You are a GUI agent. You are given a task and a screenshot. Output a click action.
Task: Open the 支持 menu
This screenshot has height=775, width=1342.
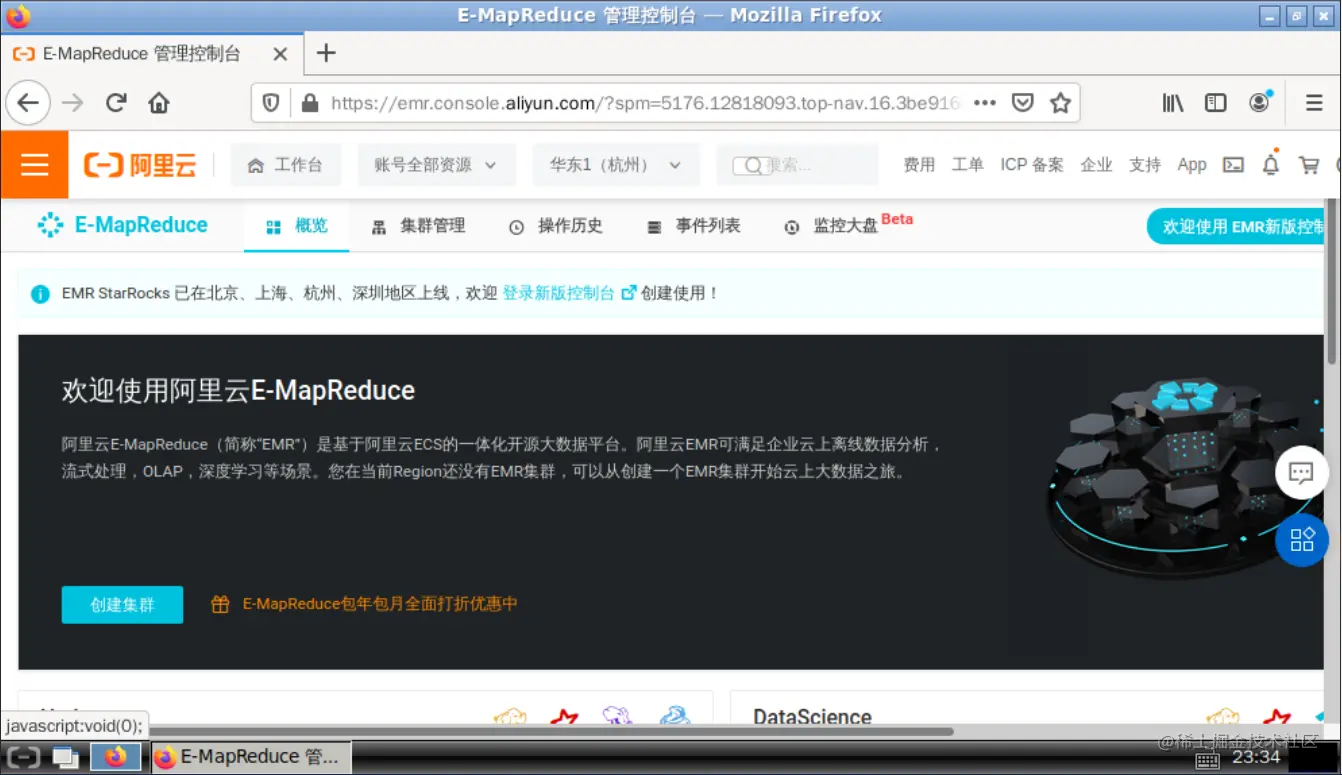pos(1145,165)
